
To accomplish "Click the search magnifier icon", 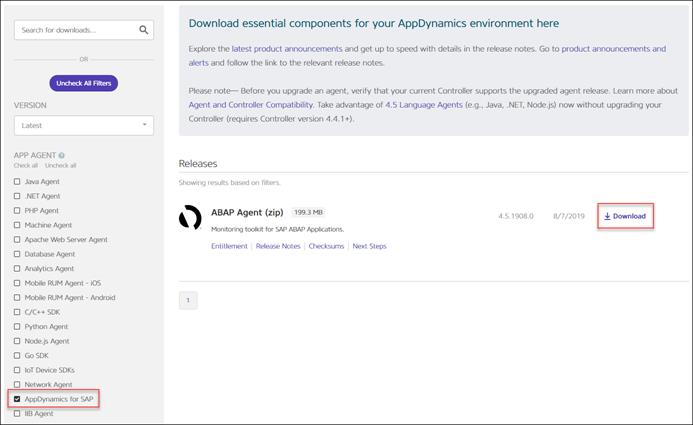I will 144,30.
